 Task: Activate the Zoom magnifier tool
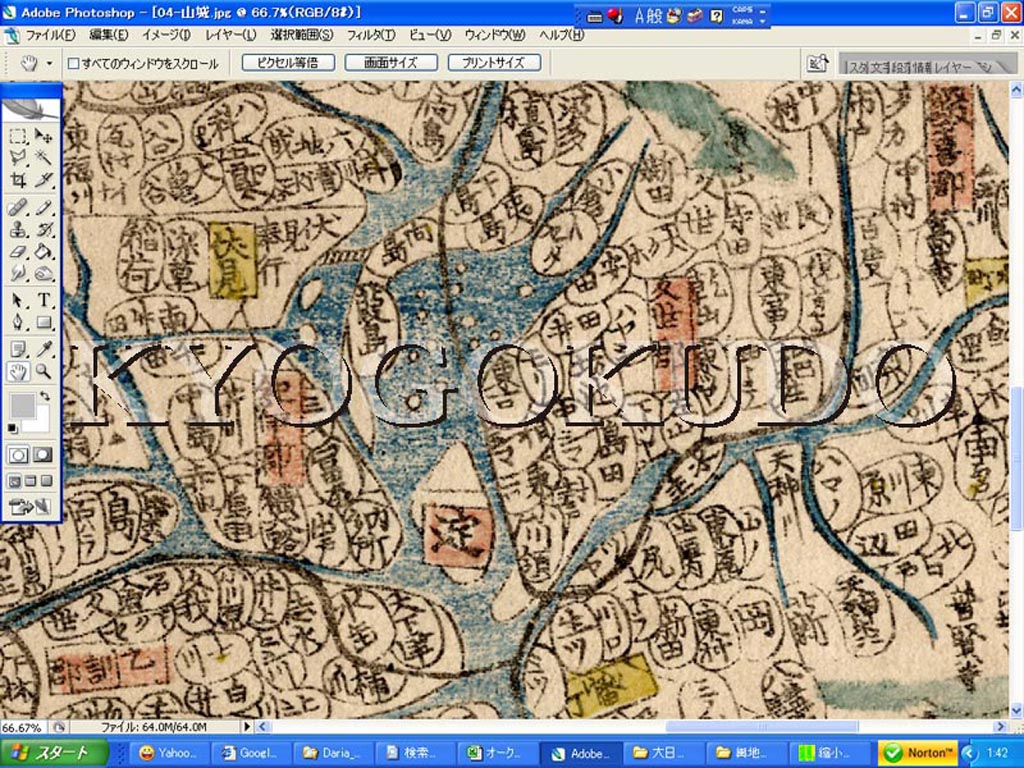(x=43, y=372)
